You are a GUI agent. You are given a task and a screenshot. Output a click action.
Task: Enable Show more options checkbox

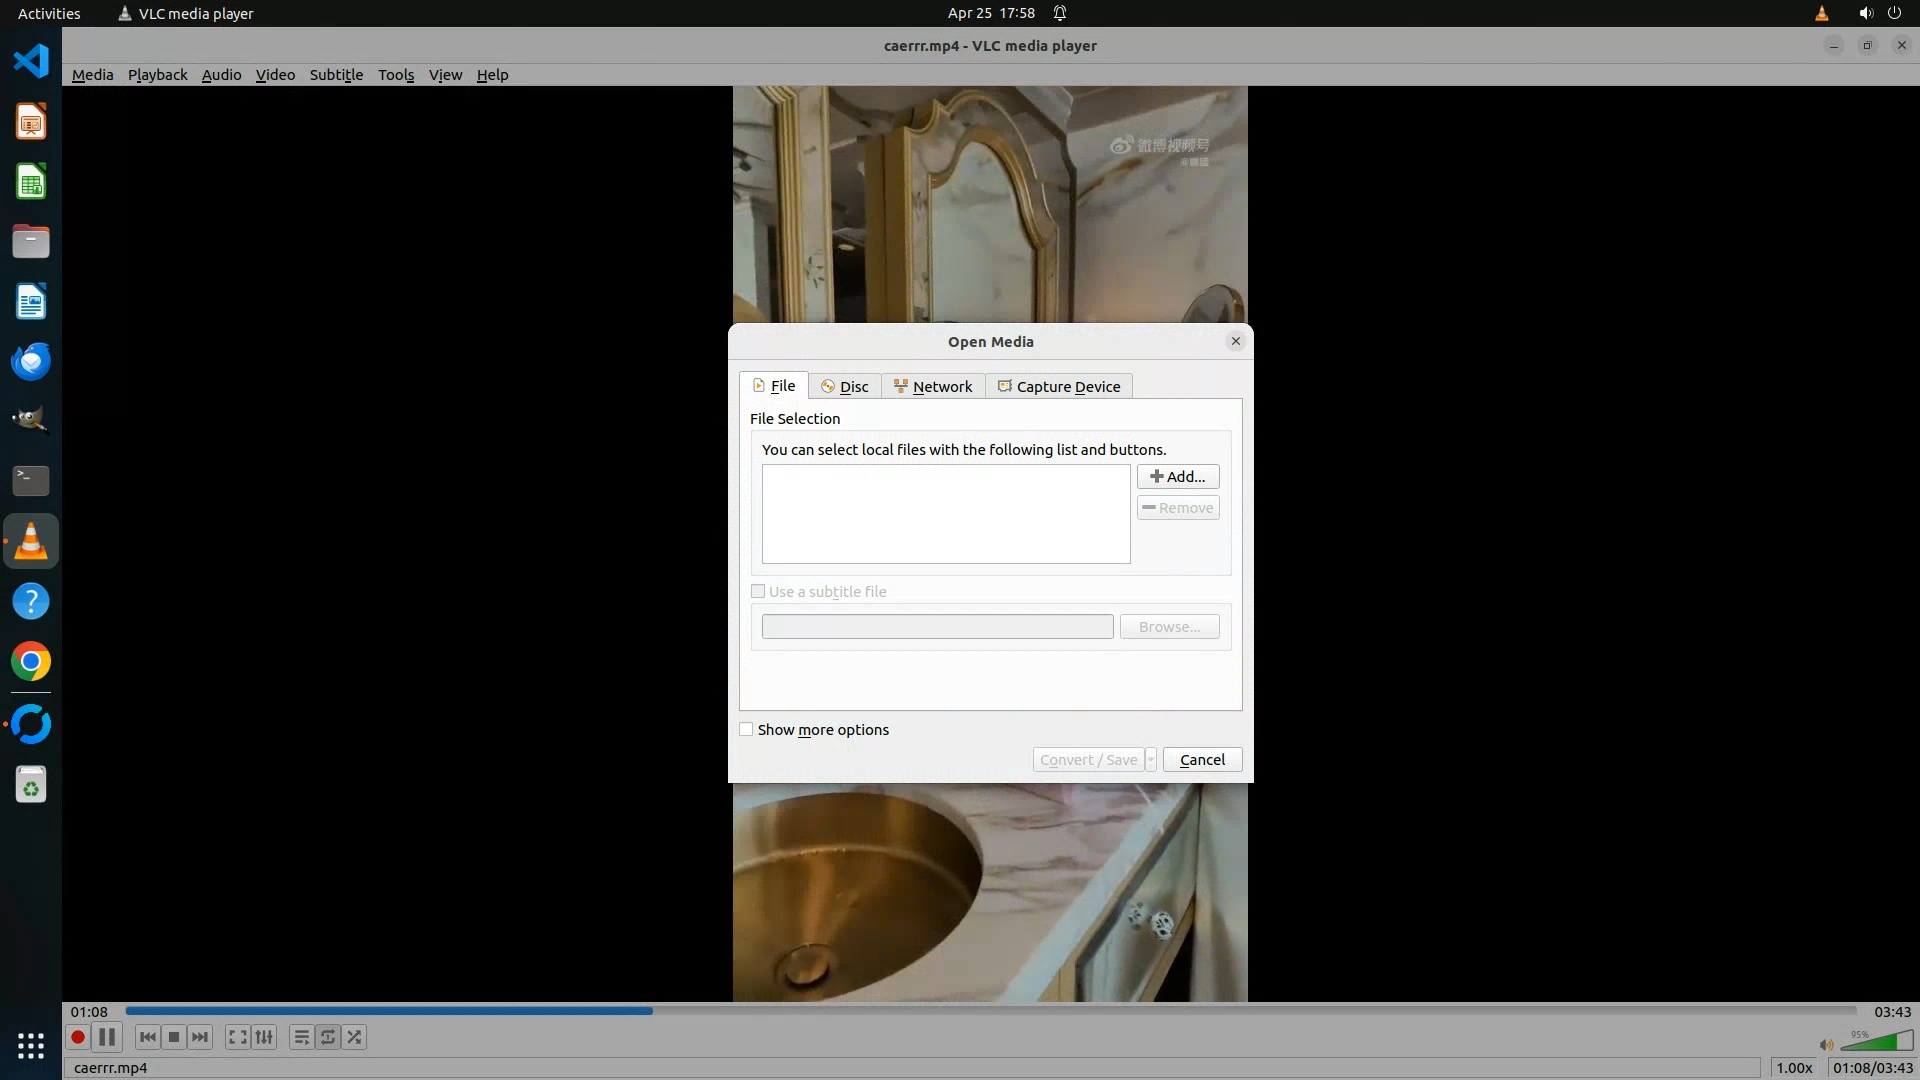746,729
